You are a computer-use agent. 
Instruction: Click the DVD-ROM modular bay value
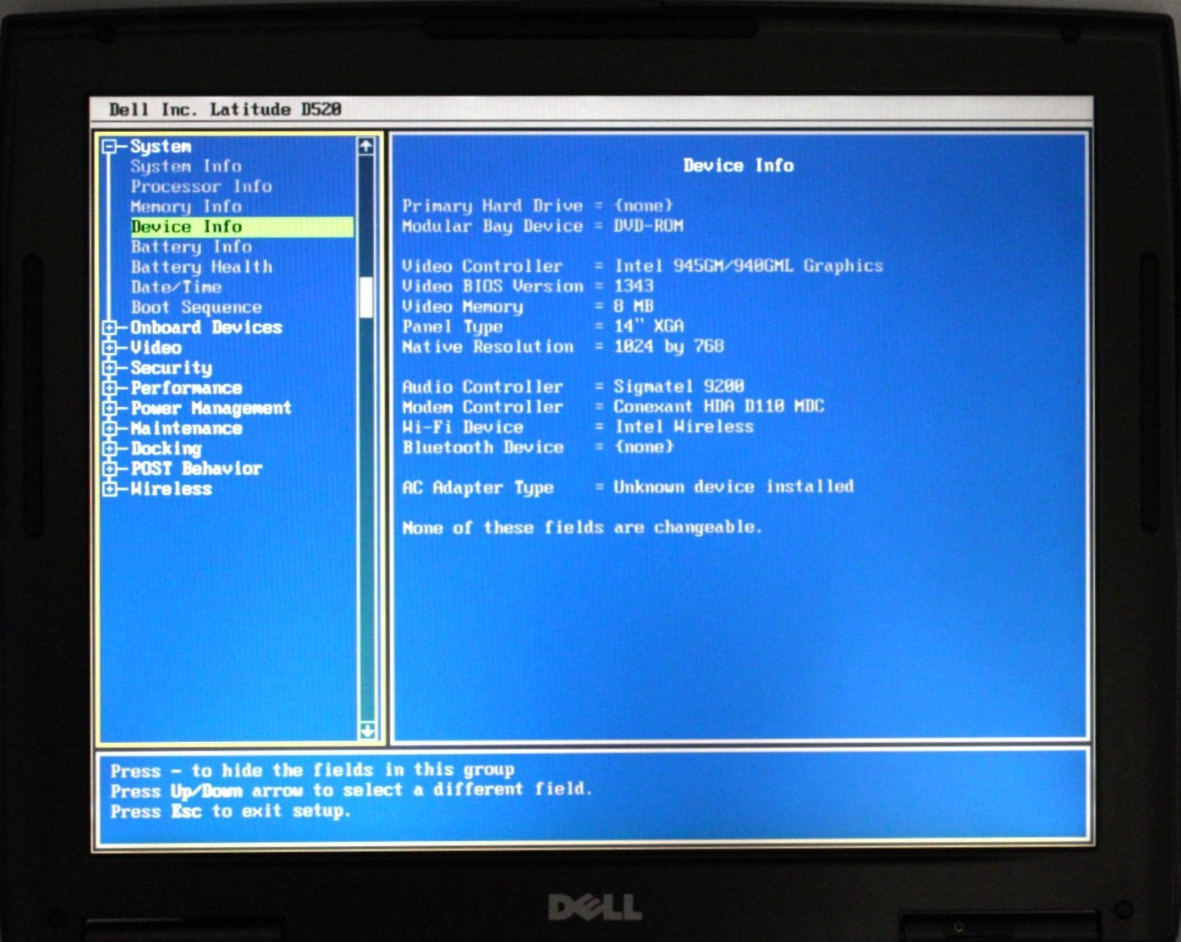pyautogui.click(x=648, y=226)
